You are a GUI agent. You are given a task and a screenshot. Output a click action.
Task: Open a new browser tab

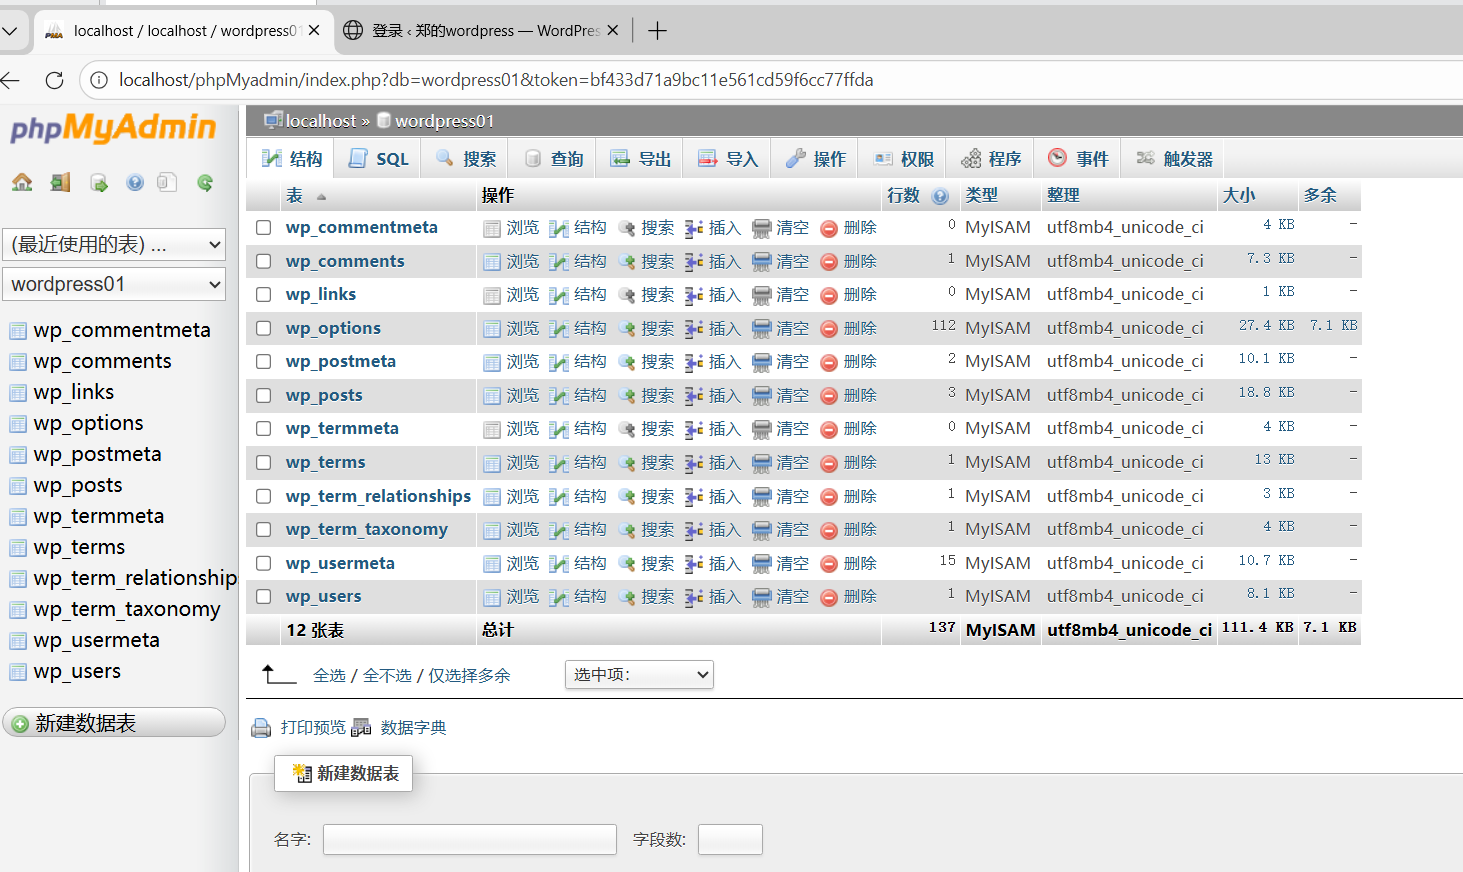click(x=657, y=31)
